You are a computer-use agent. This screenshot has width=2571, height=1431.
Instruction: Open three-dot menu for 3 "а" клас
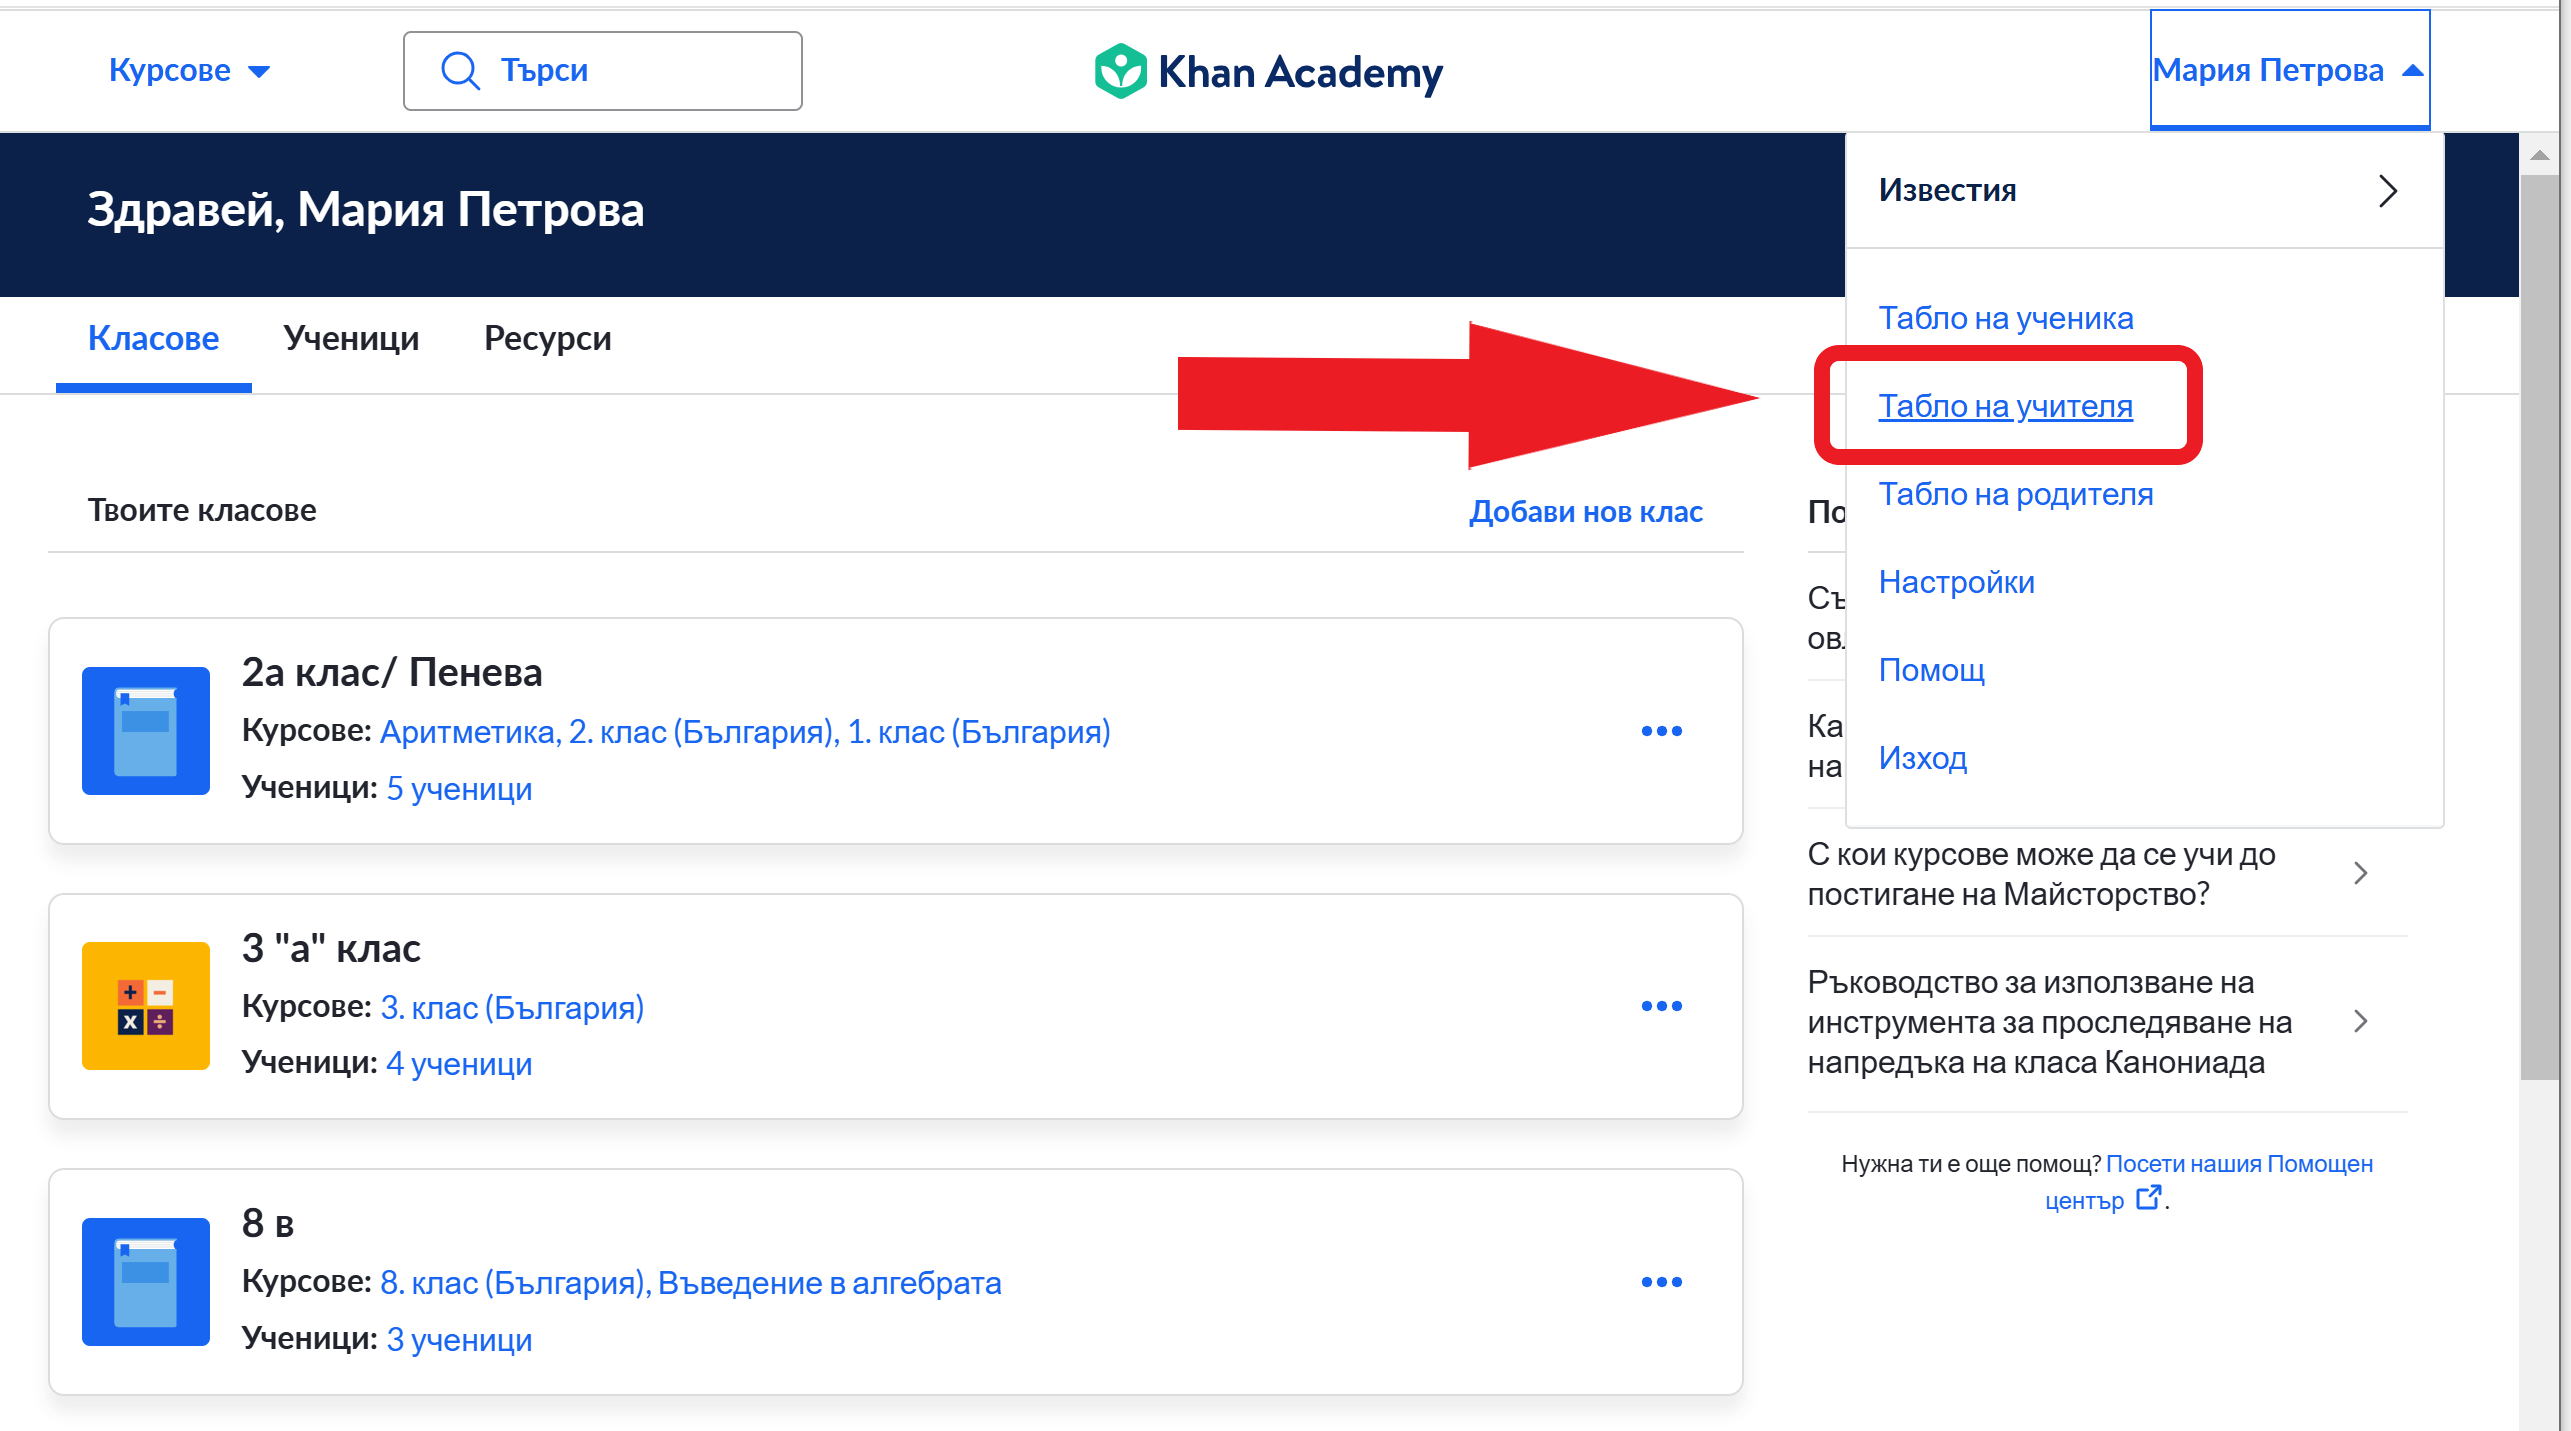pos(1662,1006)
